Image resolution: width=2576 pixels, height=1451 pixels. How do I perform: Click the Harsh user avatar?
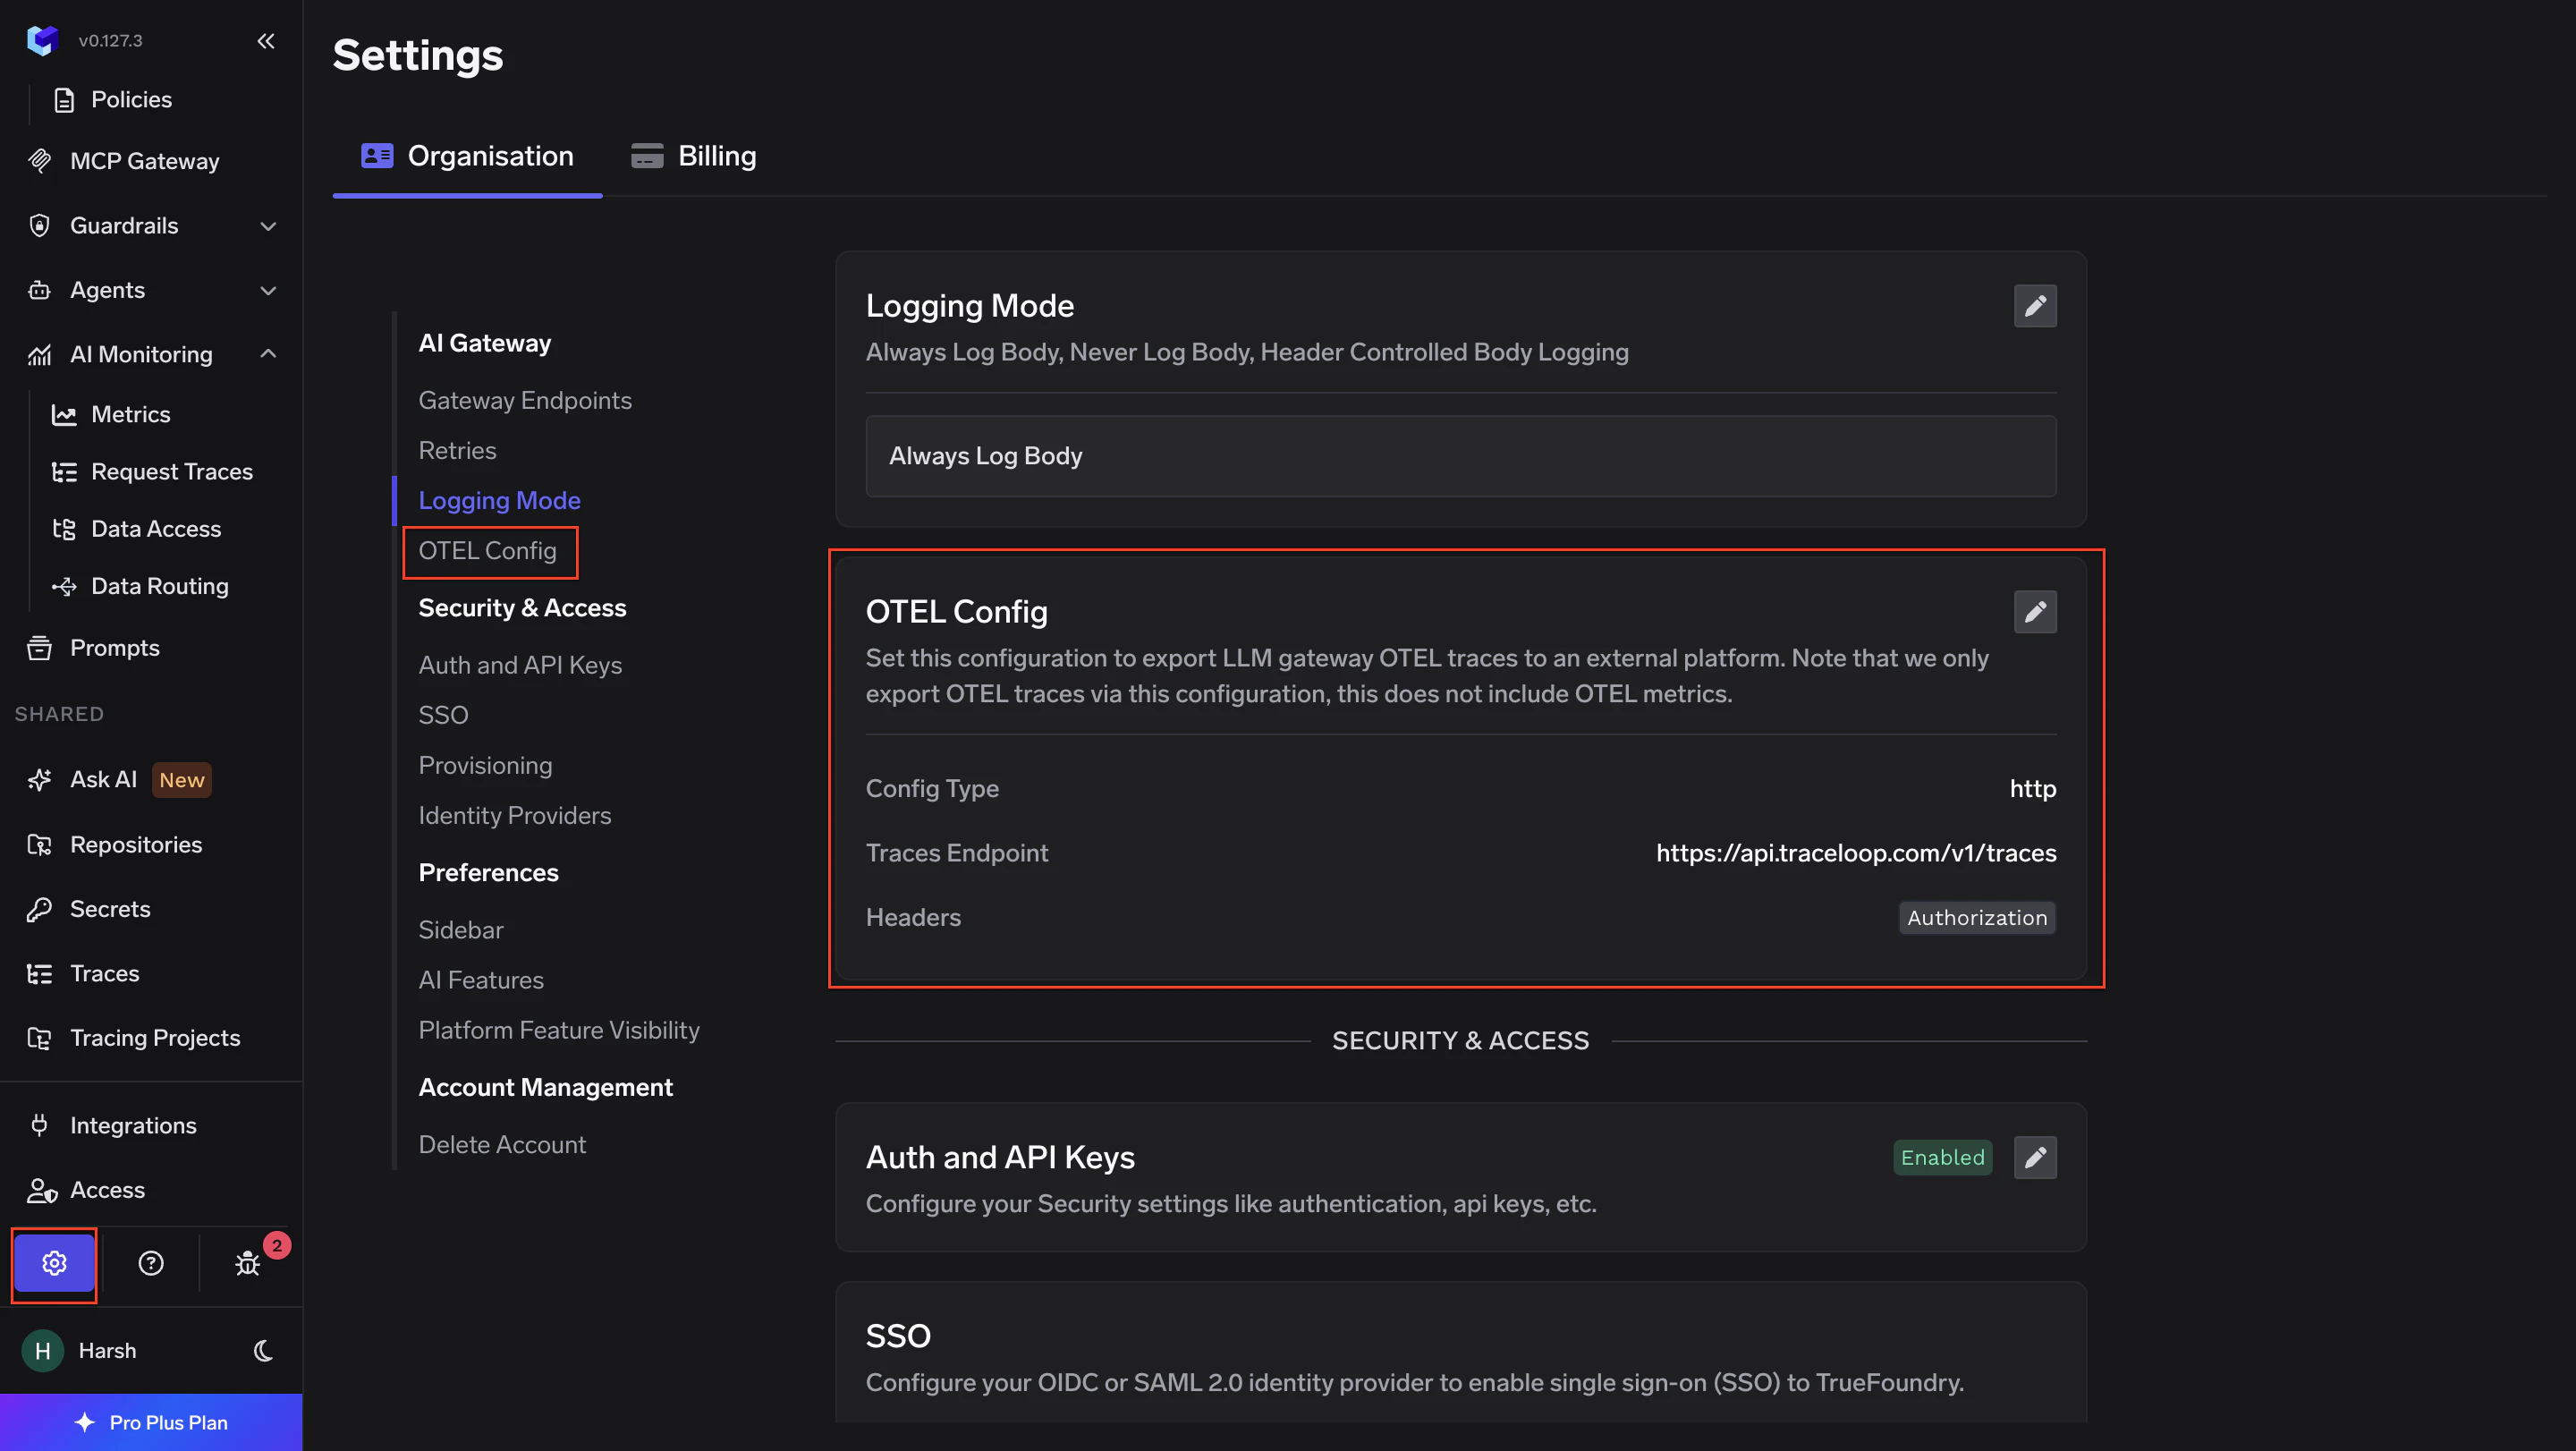(43, 1351)
